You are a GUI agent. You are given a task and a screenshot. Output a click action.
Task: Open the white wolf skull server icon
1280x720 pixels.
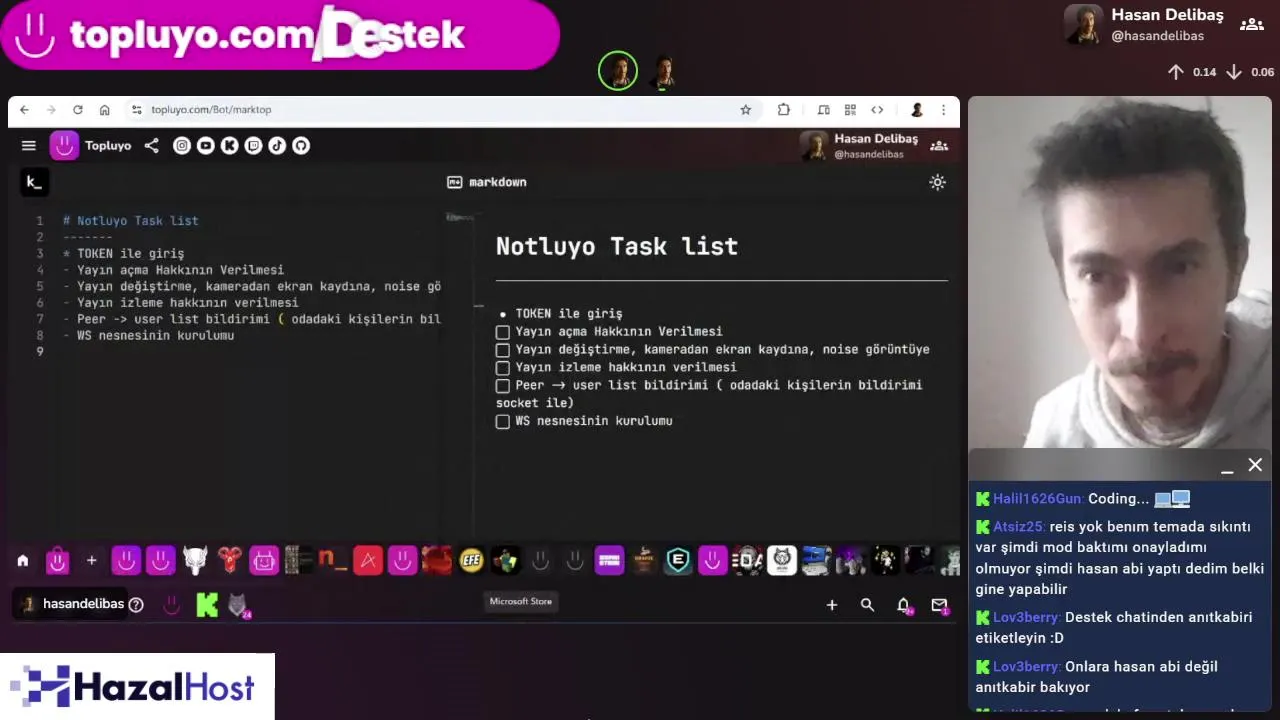195,561
